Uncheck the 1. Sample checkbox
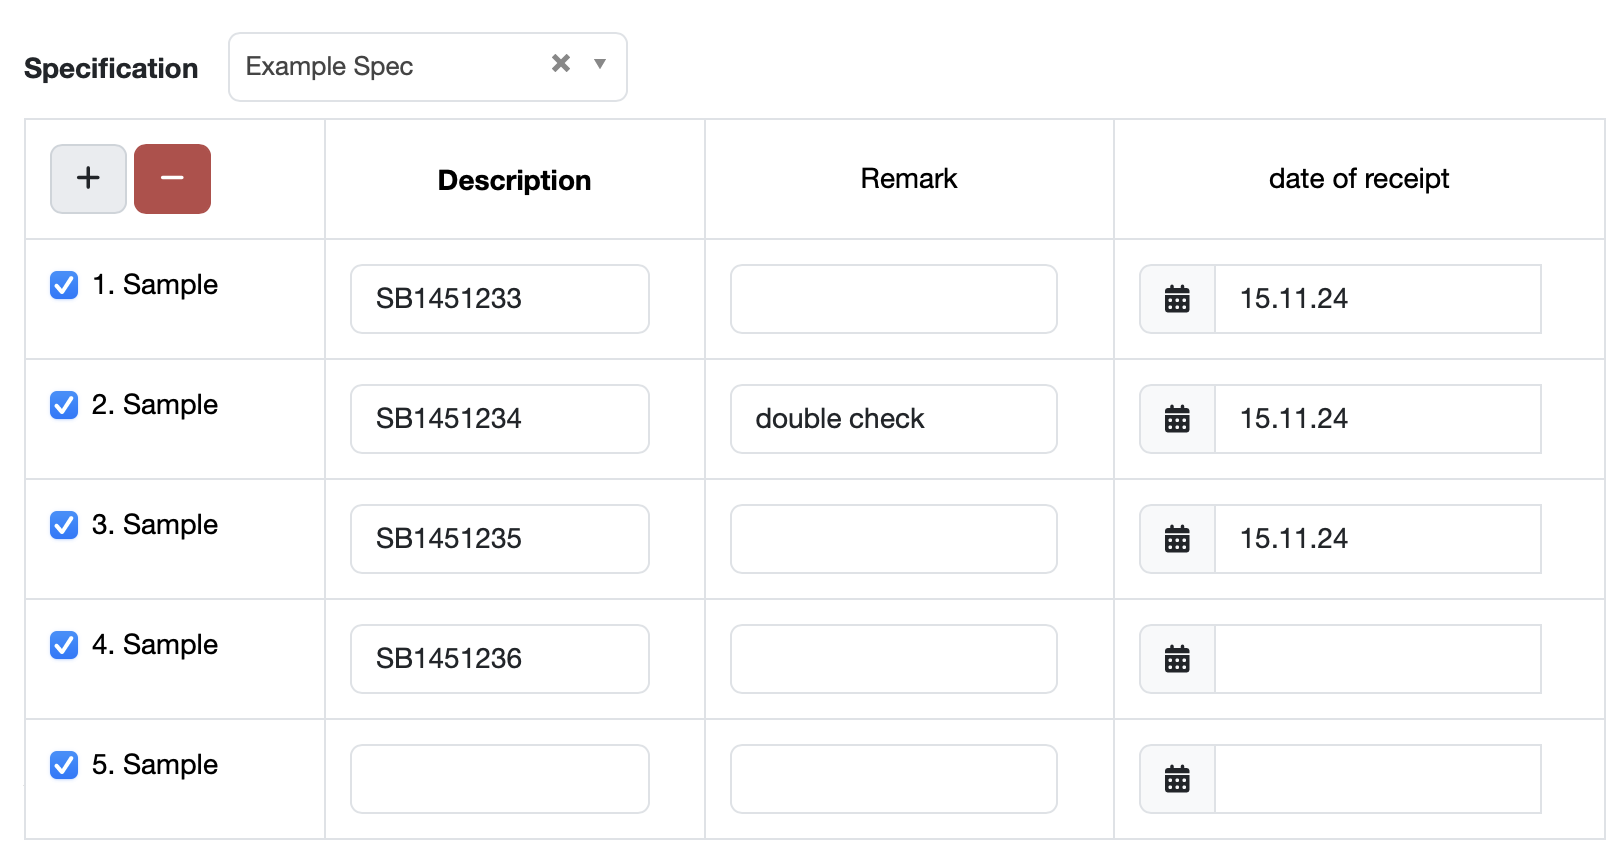The width and height of the screenshot is (1620, 864). pyautogui.click(x=64, y=285)
